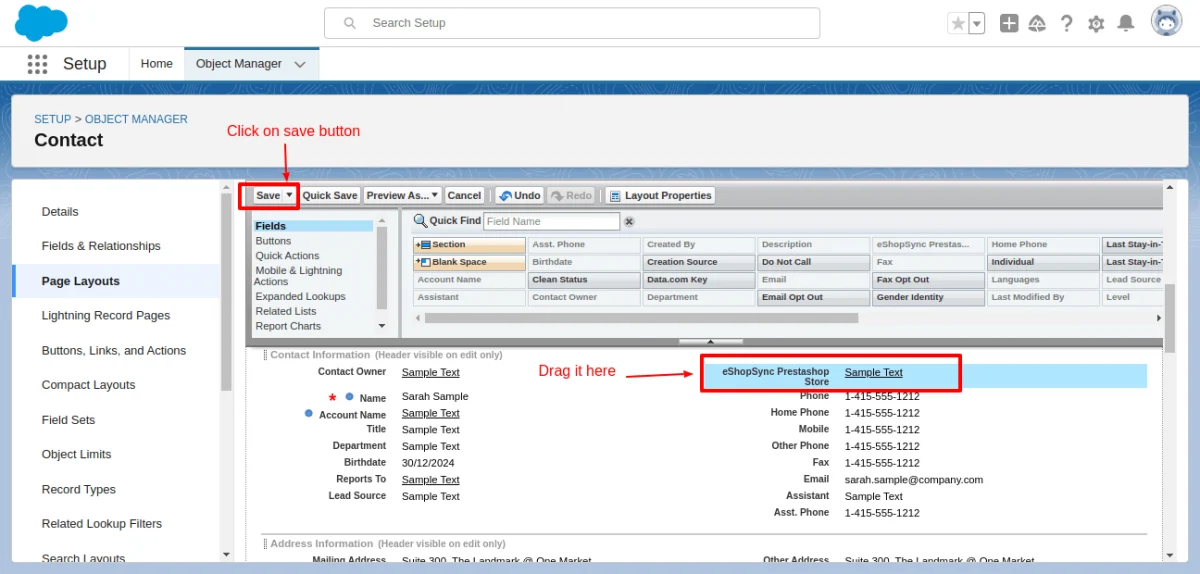
Task: Open the App Launcher grid icon
Action: [x=37, y=64]
